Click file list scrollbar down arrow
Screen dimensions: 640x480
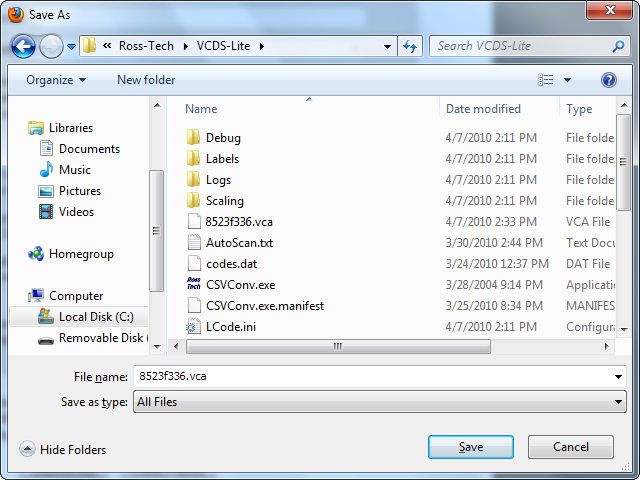coord(624,329)
